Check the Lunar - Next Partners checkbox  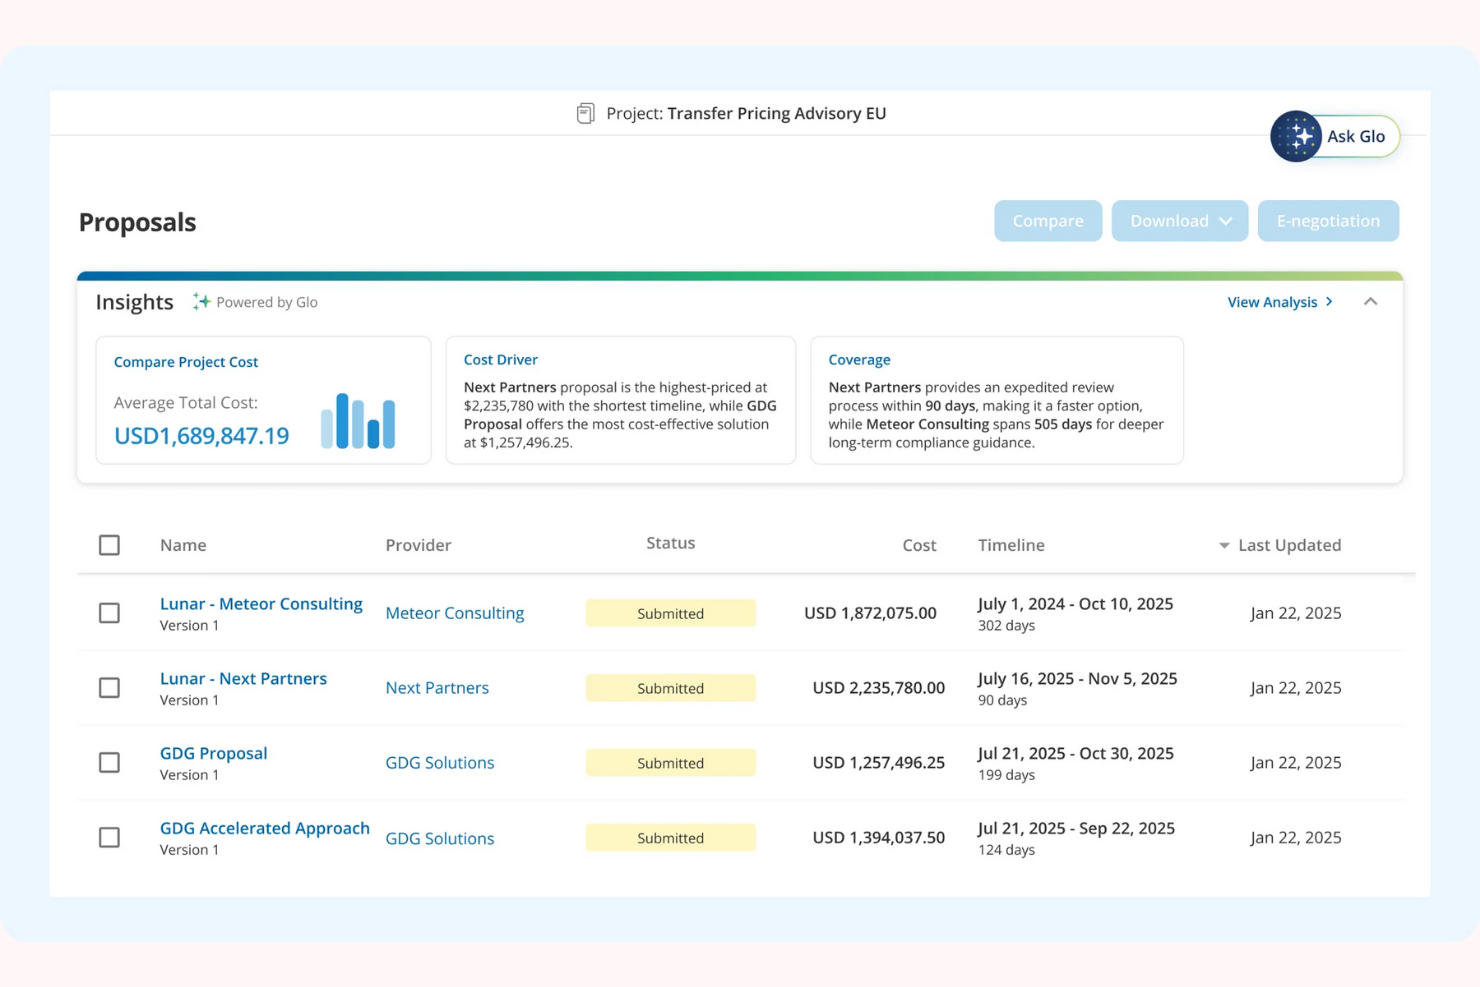tap(109, 688)
